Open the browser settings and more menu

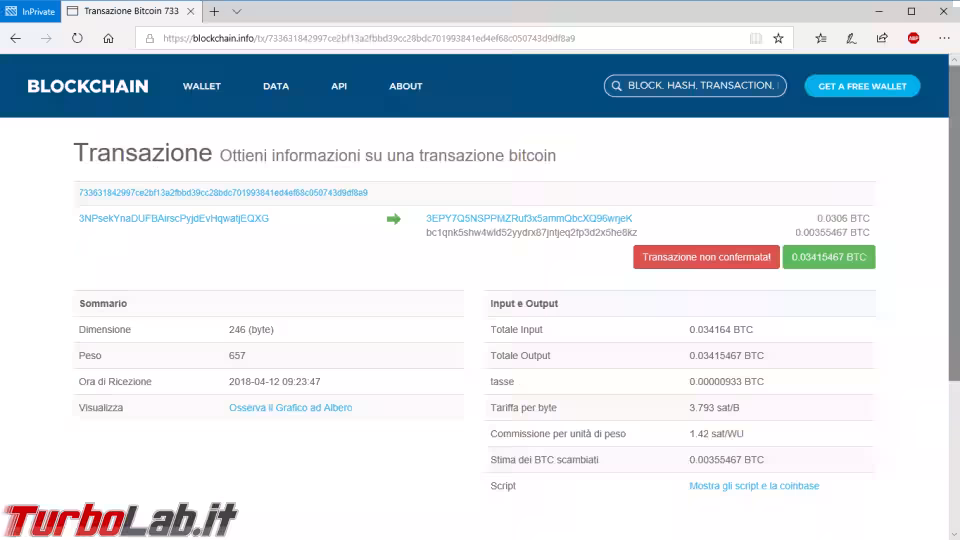tap(944, 38)
